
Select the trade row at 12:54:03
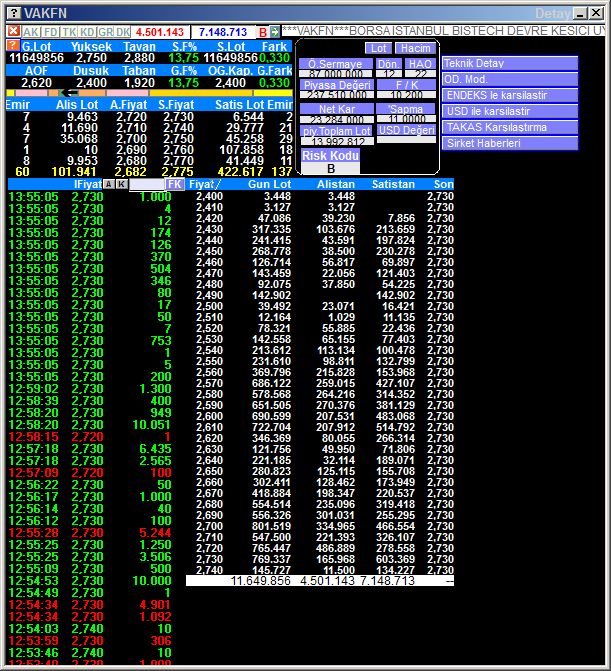click(x=90, y=629)
